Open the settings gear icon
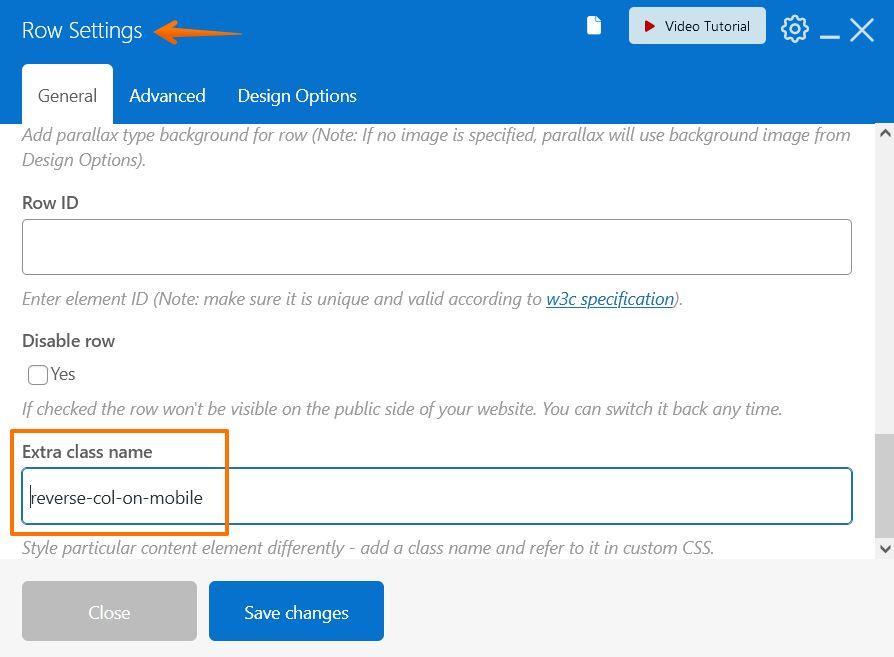894x657 pixels. pyautogui.click(x=795, y=28)
